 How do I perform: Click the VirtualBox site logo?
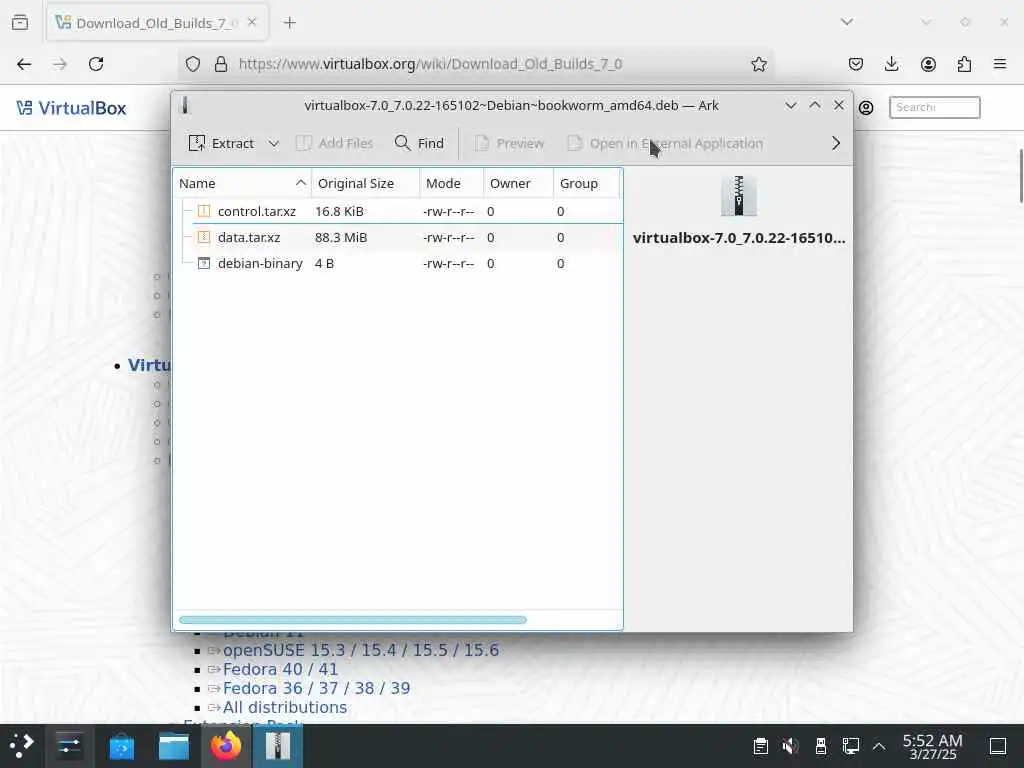click(71, 108)
